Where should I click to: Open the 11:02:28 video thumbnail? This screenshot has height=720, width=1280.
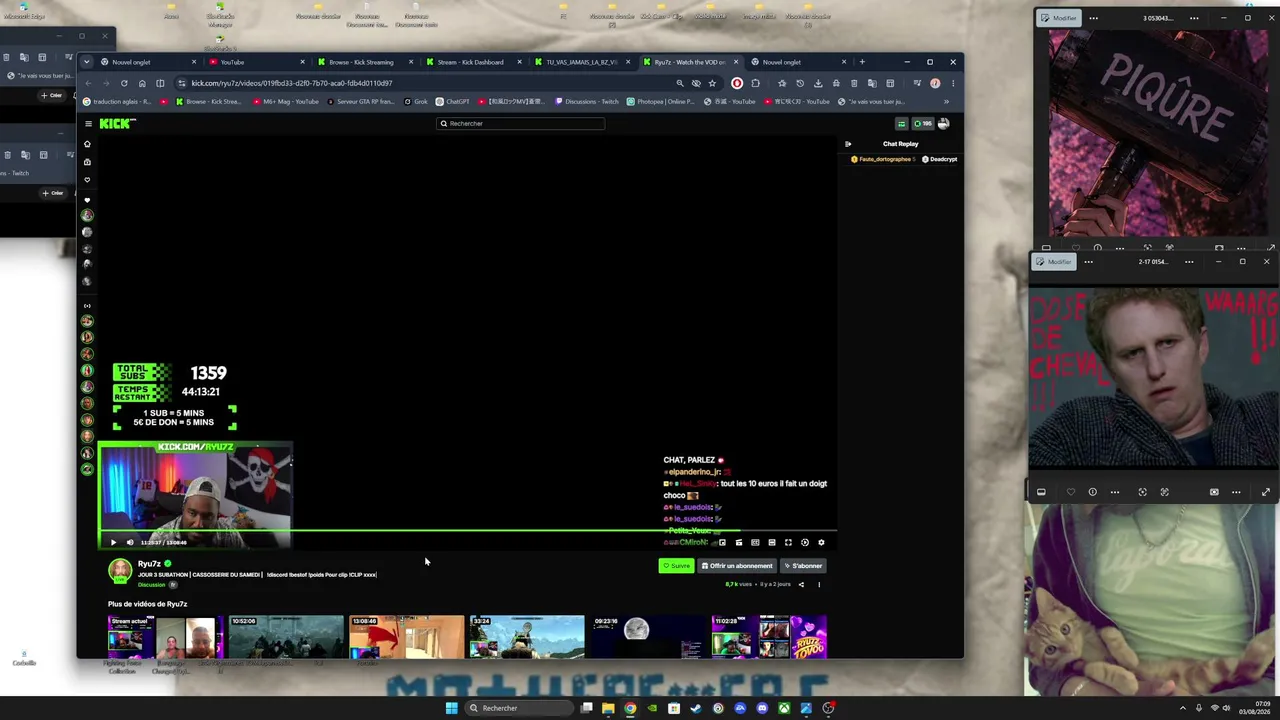coord(769,637)
